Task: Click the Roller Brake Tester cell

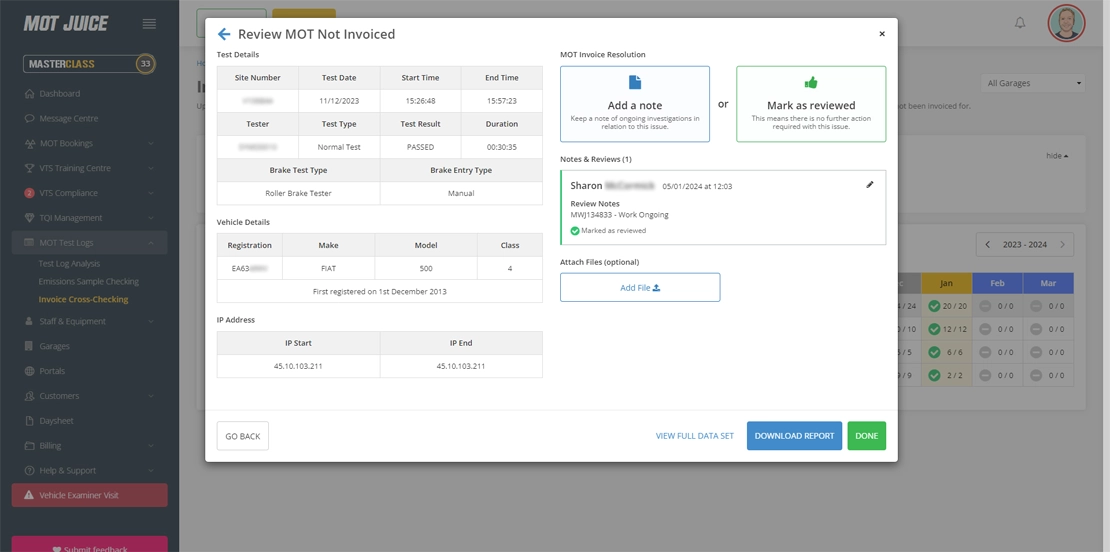Action: [x=298, y=193]
